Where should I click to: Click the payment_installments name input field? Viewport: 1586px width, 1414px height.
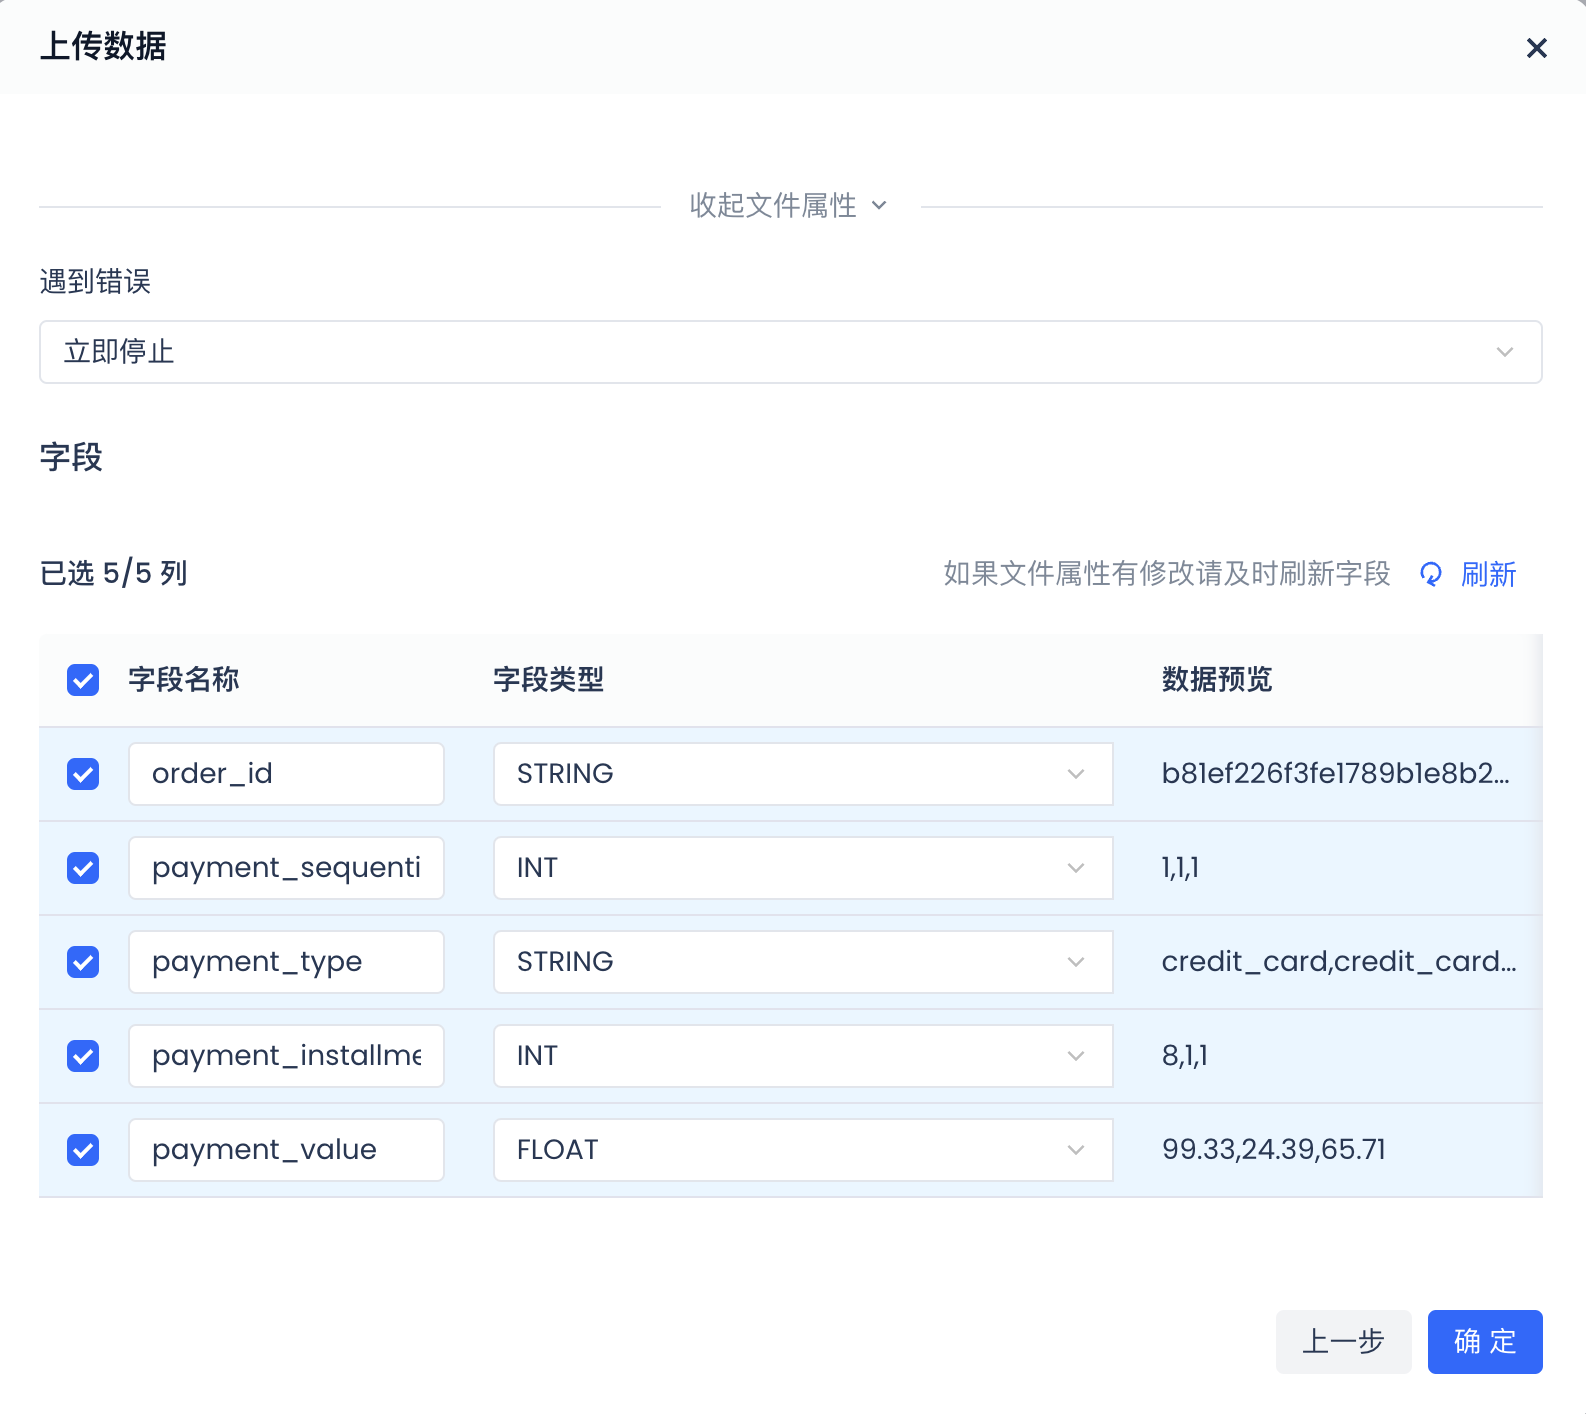pos(286,1056)
